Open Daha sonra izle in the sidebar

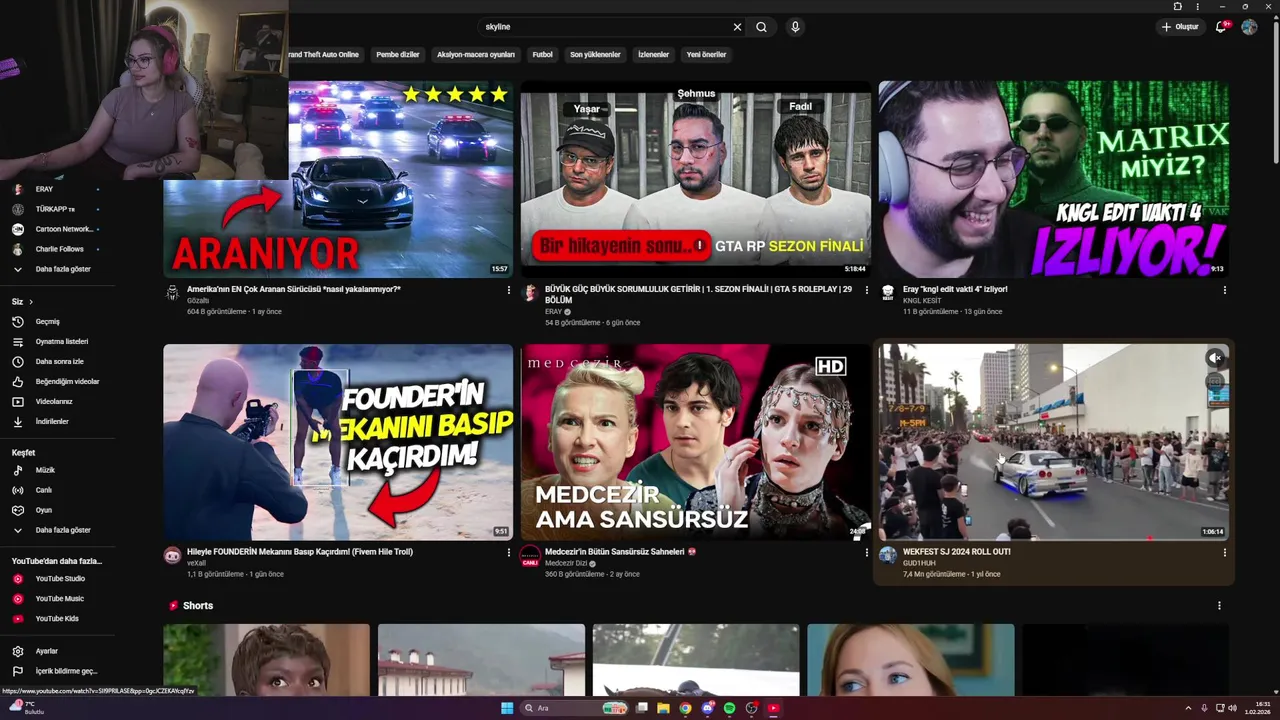(x=57, y=362)
